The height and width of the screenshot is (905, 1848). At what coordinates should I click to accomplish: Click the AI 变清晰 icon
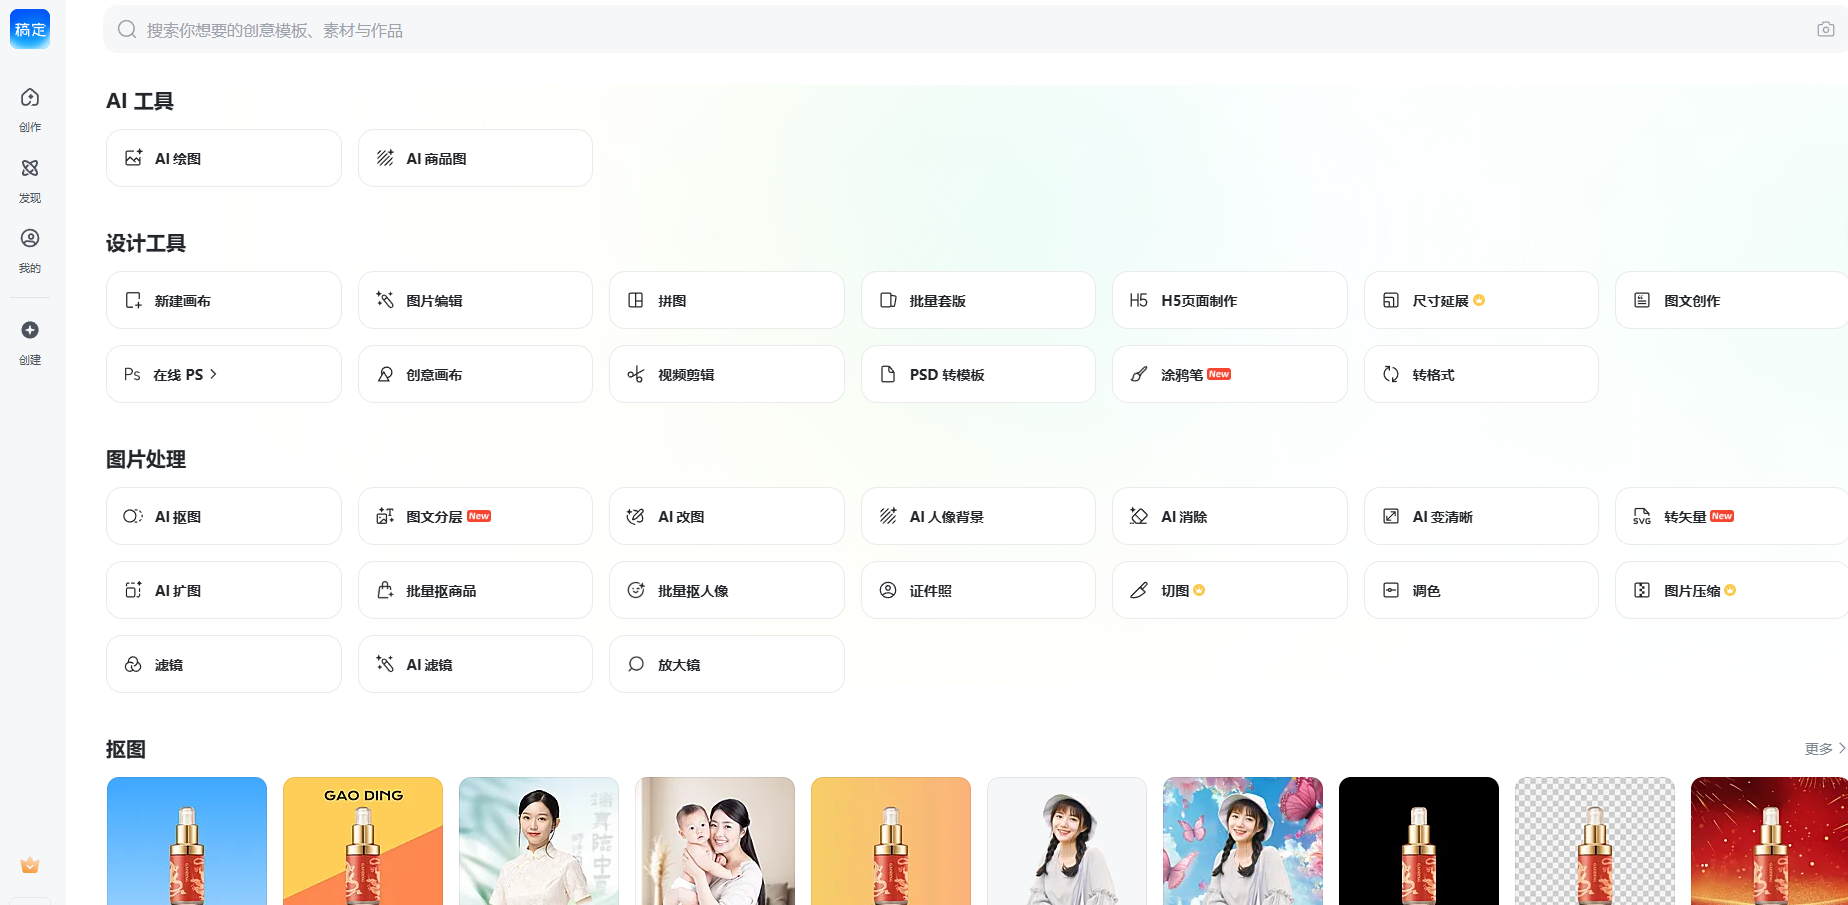click(1391, 516)
